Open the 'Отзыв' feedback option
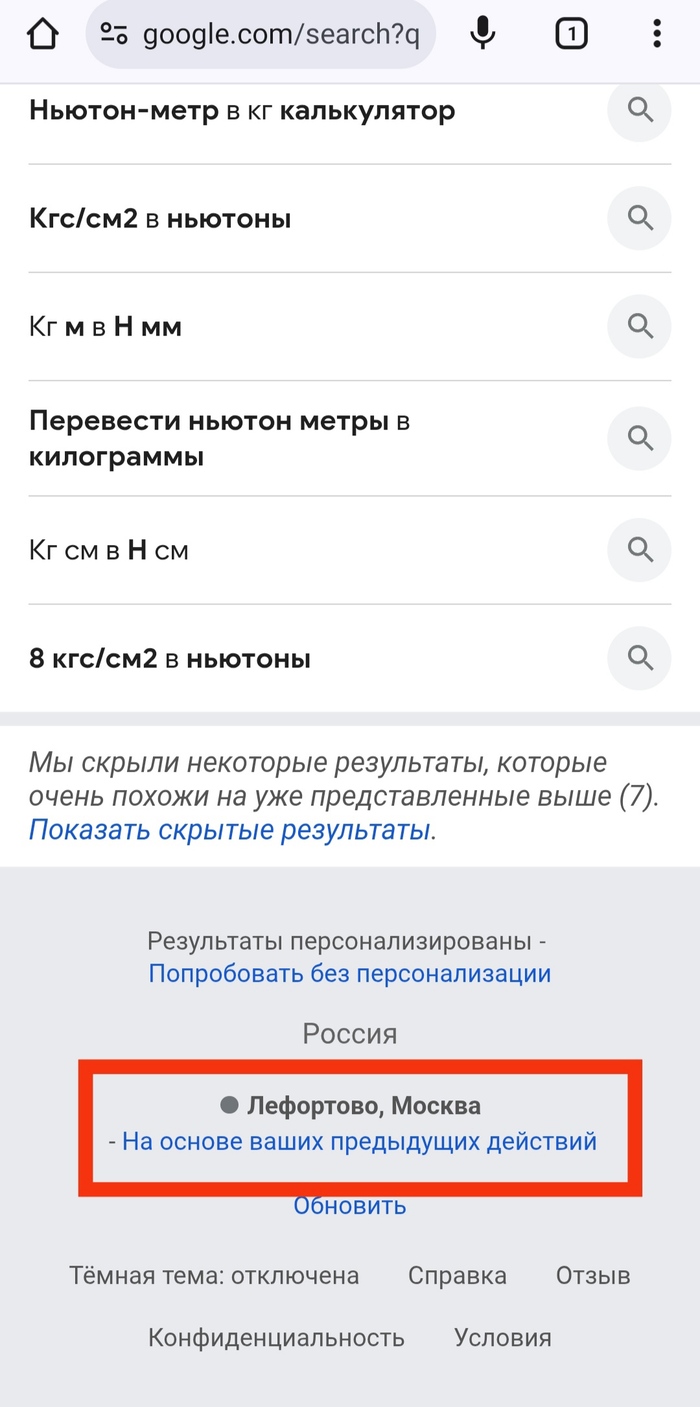Image resolution: width=700 pixels, height=1407 pixels. click(592, 1275)
